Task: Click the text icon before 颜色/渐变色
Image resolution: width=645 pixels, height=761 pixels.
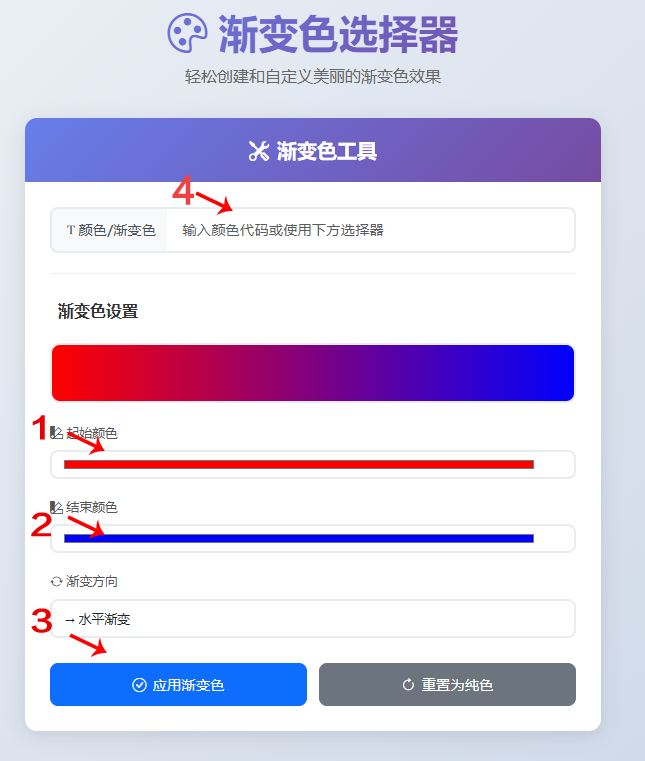Action: 70,230
